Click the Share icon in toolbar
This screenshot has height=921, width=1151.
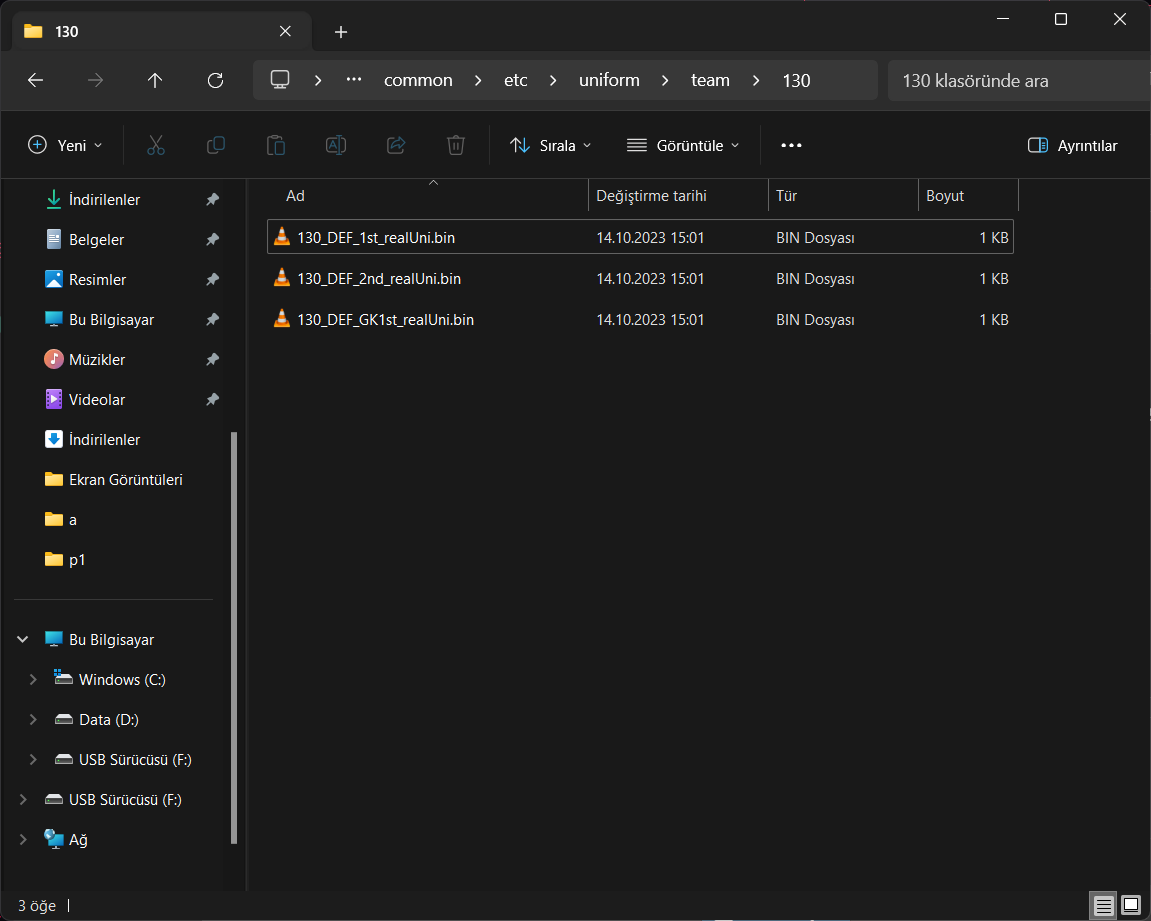[x=396, y=145]
